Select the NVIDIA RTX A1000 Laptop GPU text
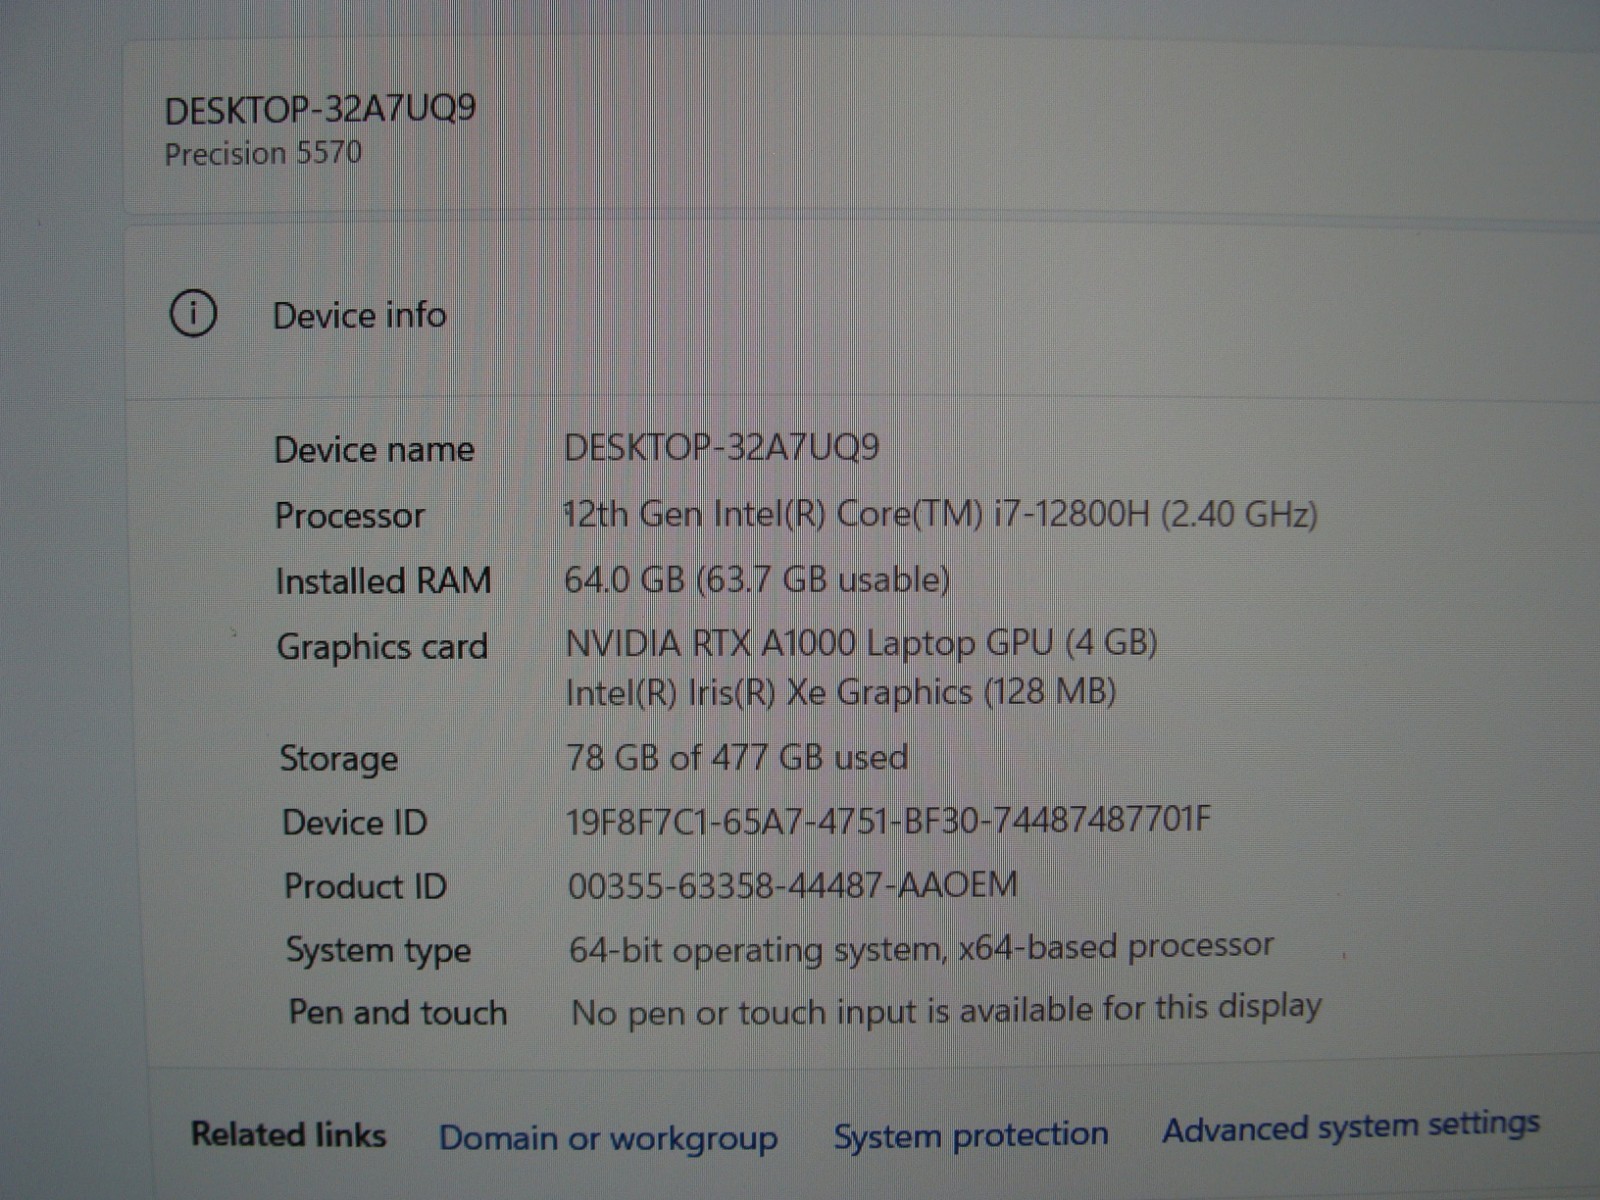 pos(861,642)
